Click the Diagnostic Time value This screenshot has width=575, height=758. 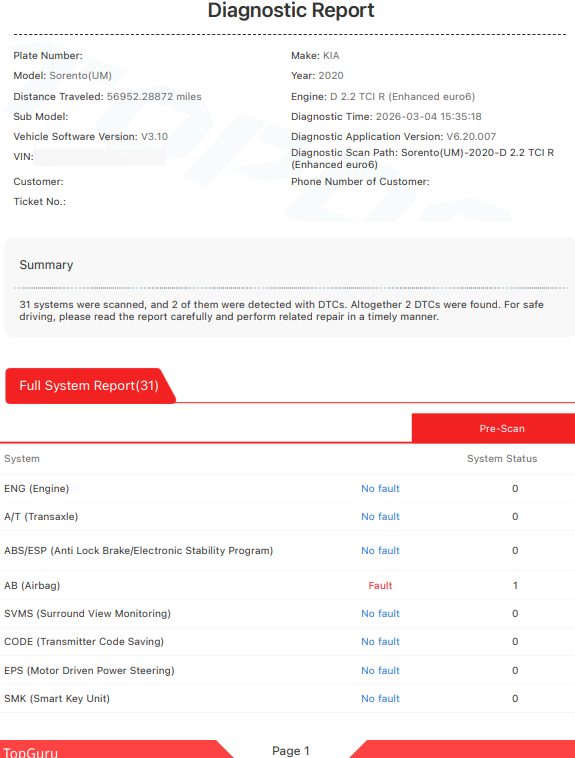pyautogui.click(x=428, y=117)
